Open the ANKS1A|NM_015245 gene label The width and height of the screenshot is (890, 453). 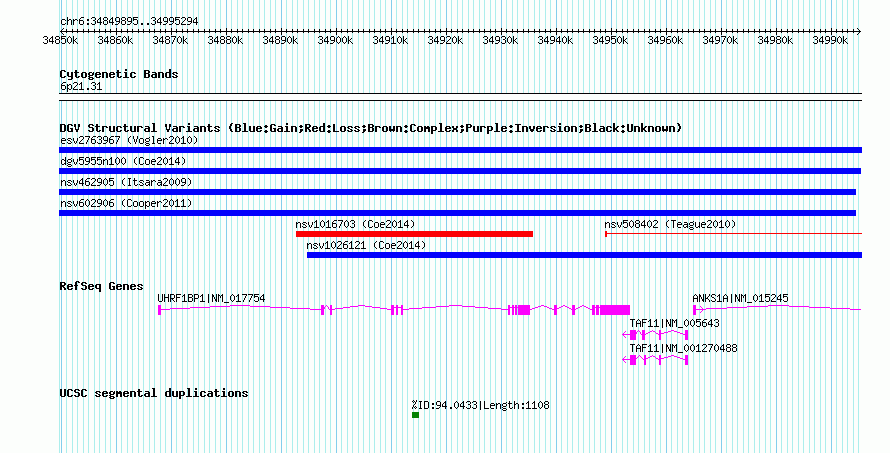tap(740, 298)
